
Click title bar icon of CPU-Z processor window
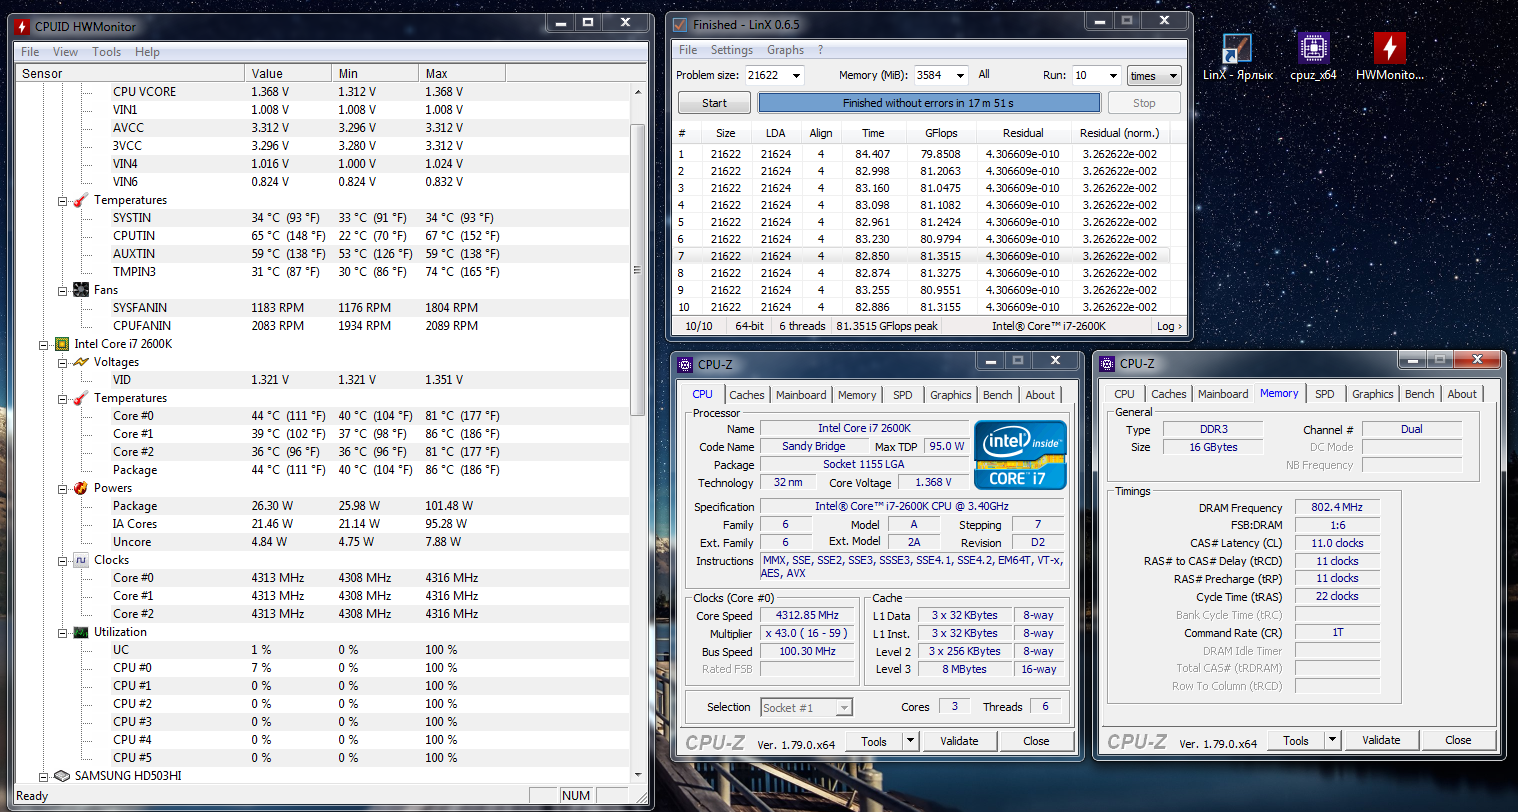click(685, 364)
